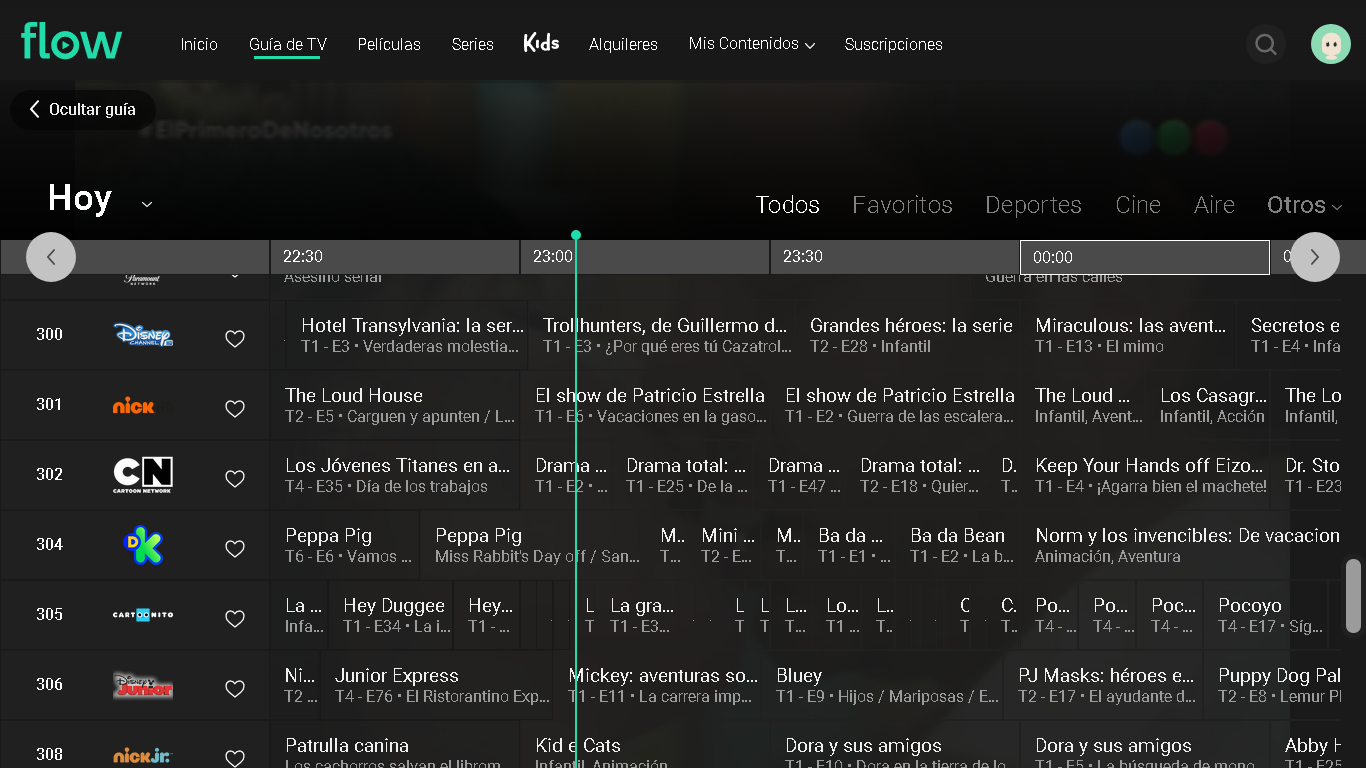The image size is (1366, 768).
Task: Favorite channel 300 with the heart
Action: point(235,339)
